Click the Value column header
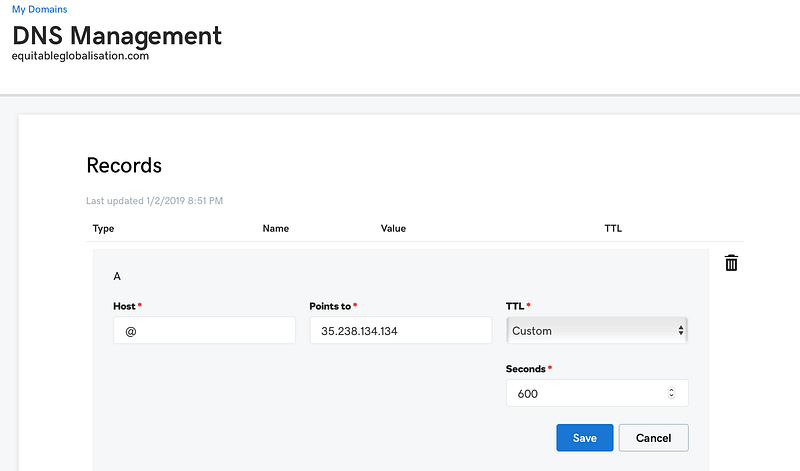The width and height of the screenshot is (800, 471). coord(393,229)
